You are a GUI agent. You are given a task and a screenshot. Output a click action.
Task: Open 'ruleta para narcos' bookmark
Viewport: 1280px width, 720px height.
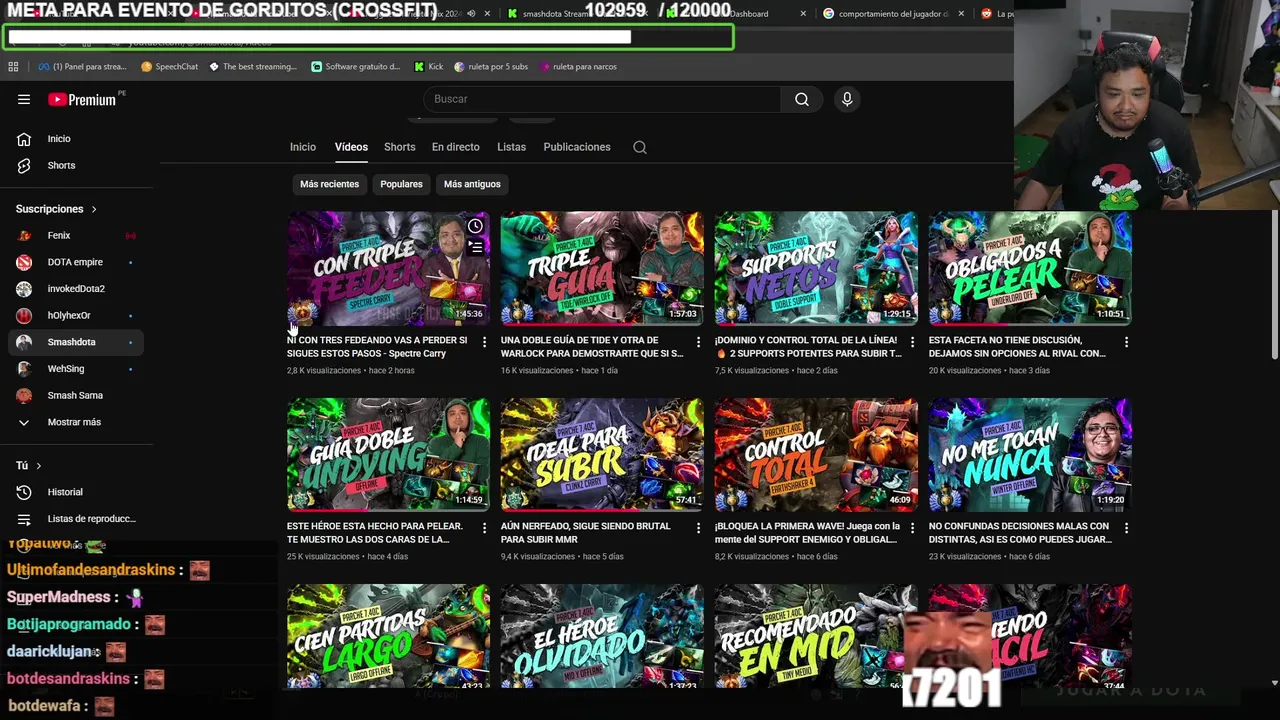tap(577, 67)
